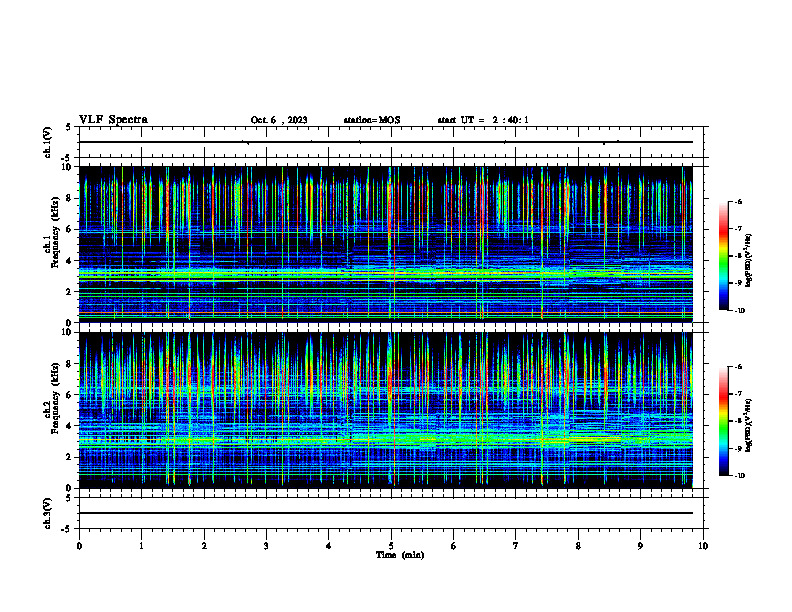
Task: Click the ch.3 voltage waveform trace panel
Action: [391, 513]
